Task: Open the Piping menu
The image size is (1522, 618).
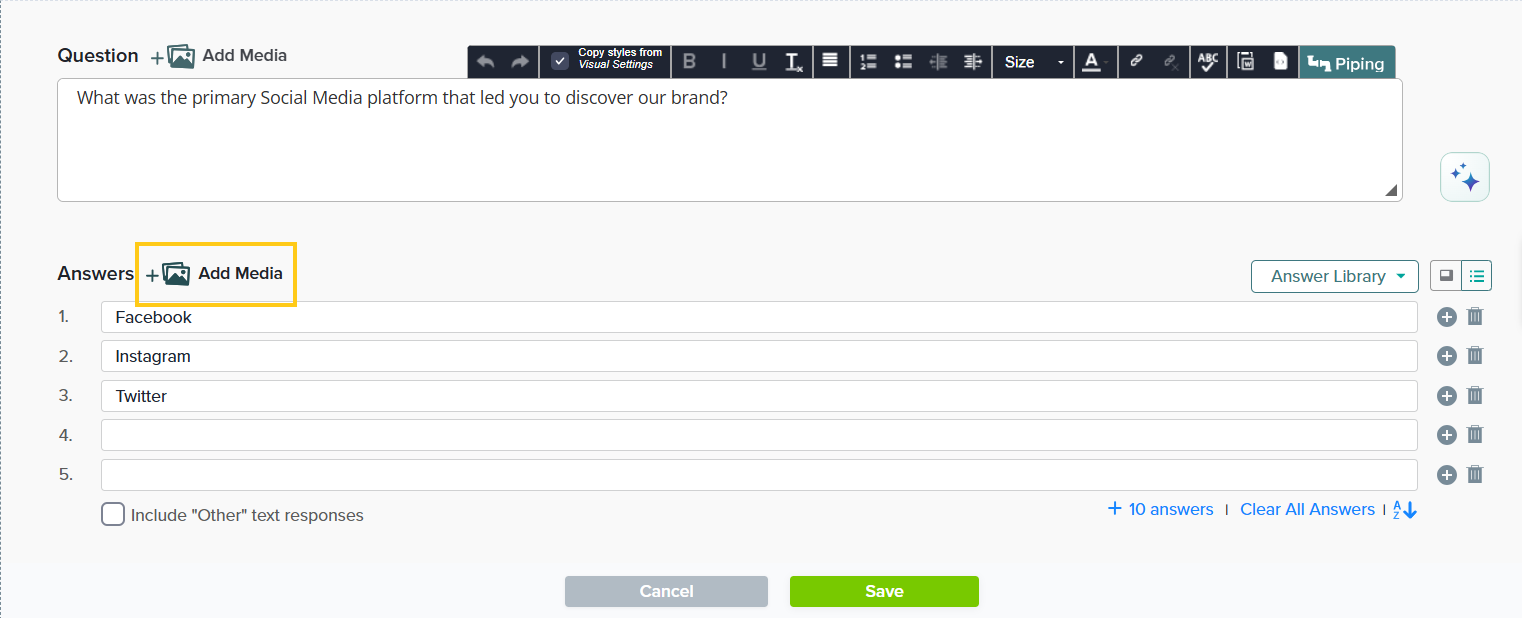Action: (1347, 63)
